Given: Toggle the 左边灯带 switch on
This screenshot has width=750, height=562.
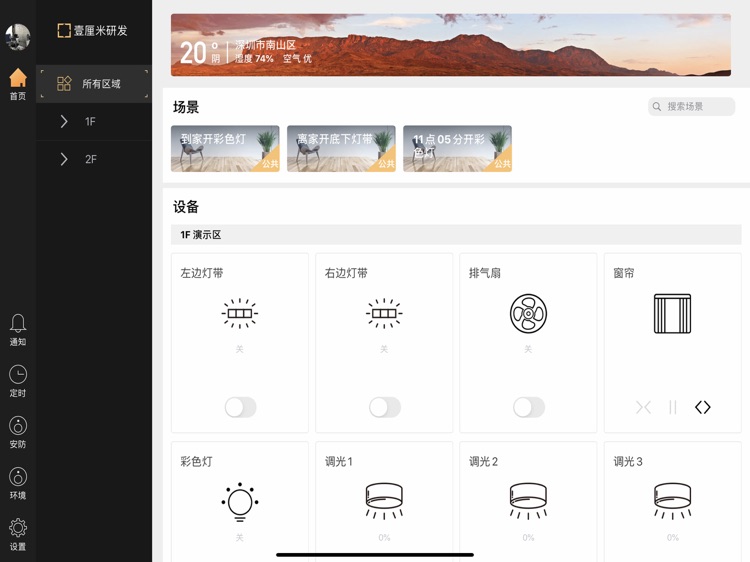Looking at the screenshot, I should 241,408.
